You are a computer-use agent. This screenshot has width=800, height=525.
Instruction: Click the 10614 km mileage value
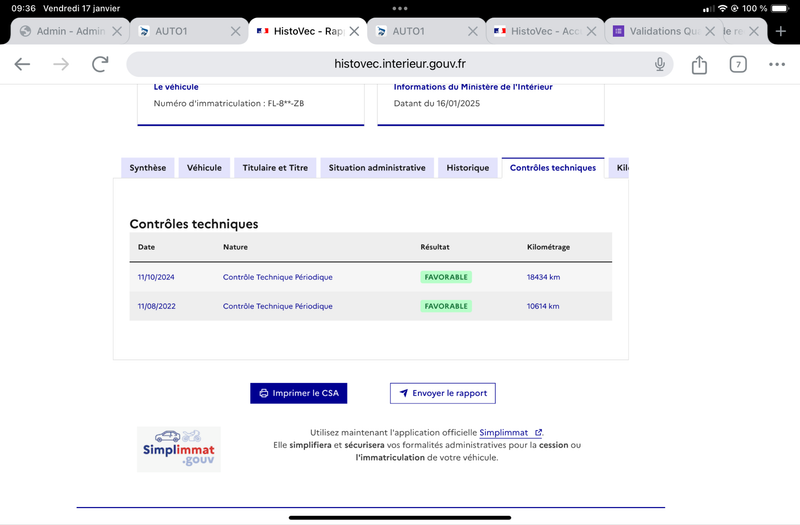tap(543, 306)
